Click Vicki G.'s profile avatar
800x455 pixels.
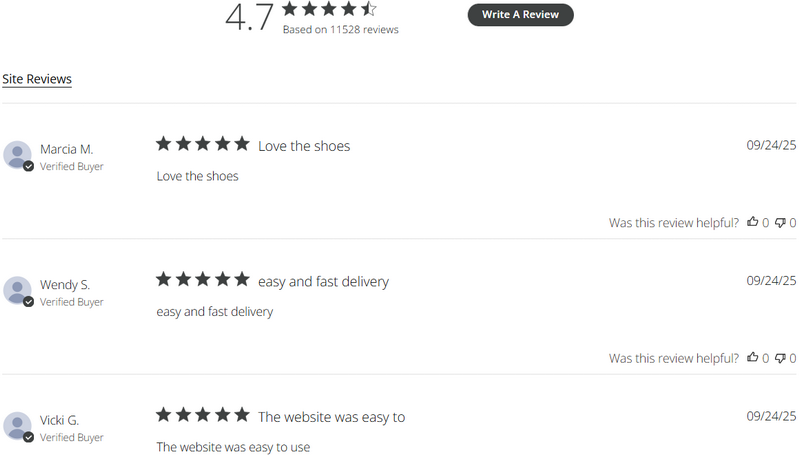pos(18,425)
